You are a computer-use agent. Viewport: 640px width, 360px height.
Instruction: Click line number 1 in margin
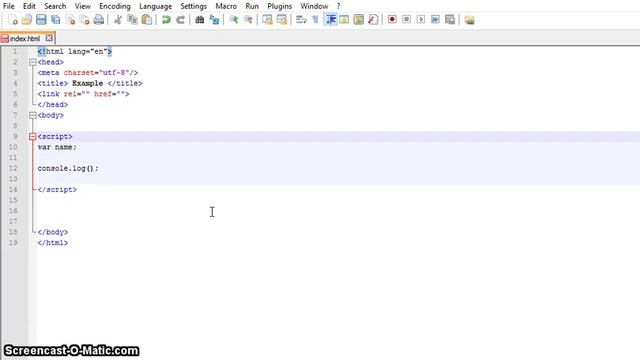point(15,51)
